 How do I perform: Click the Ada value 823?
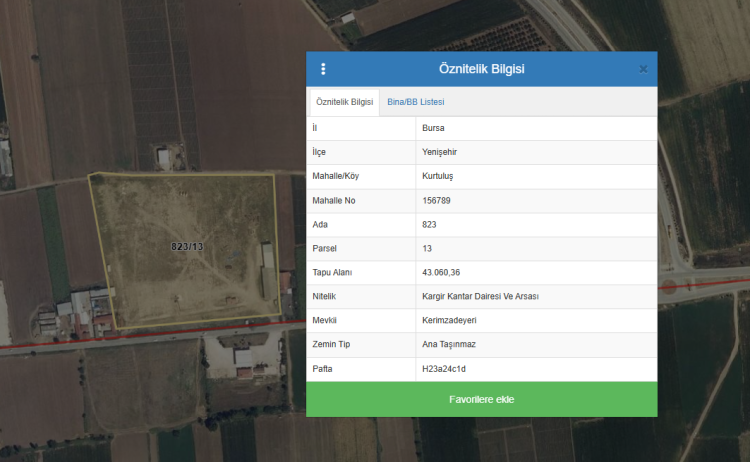[x=430, y=224]
